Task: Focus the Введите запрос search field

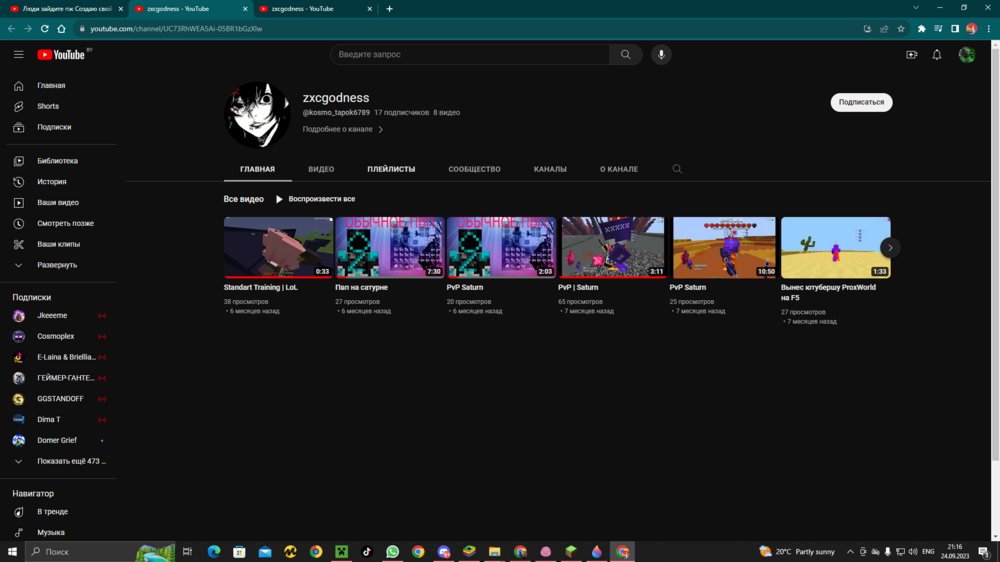Action: tap(469, 55)
